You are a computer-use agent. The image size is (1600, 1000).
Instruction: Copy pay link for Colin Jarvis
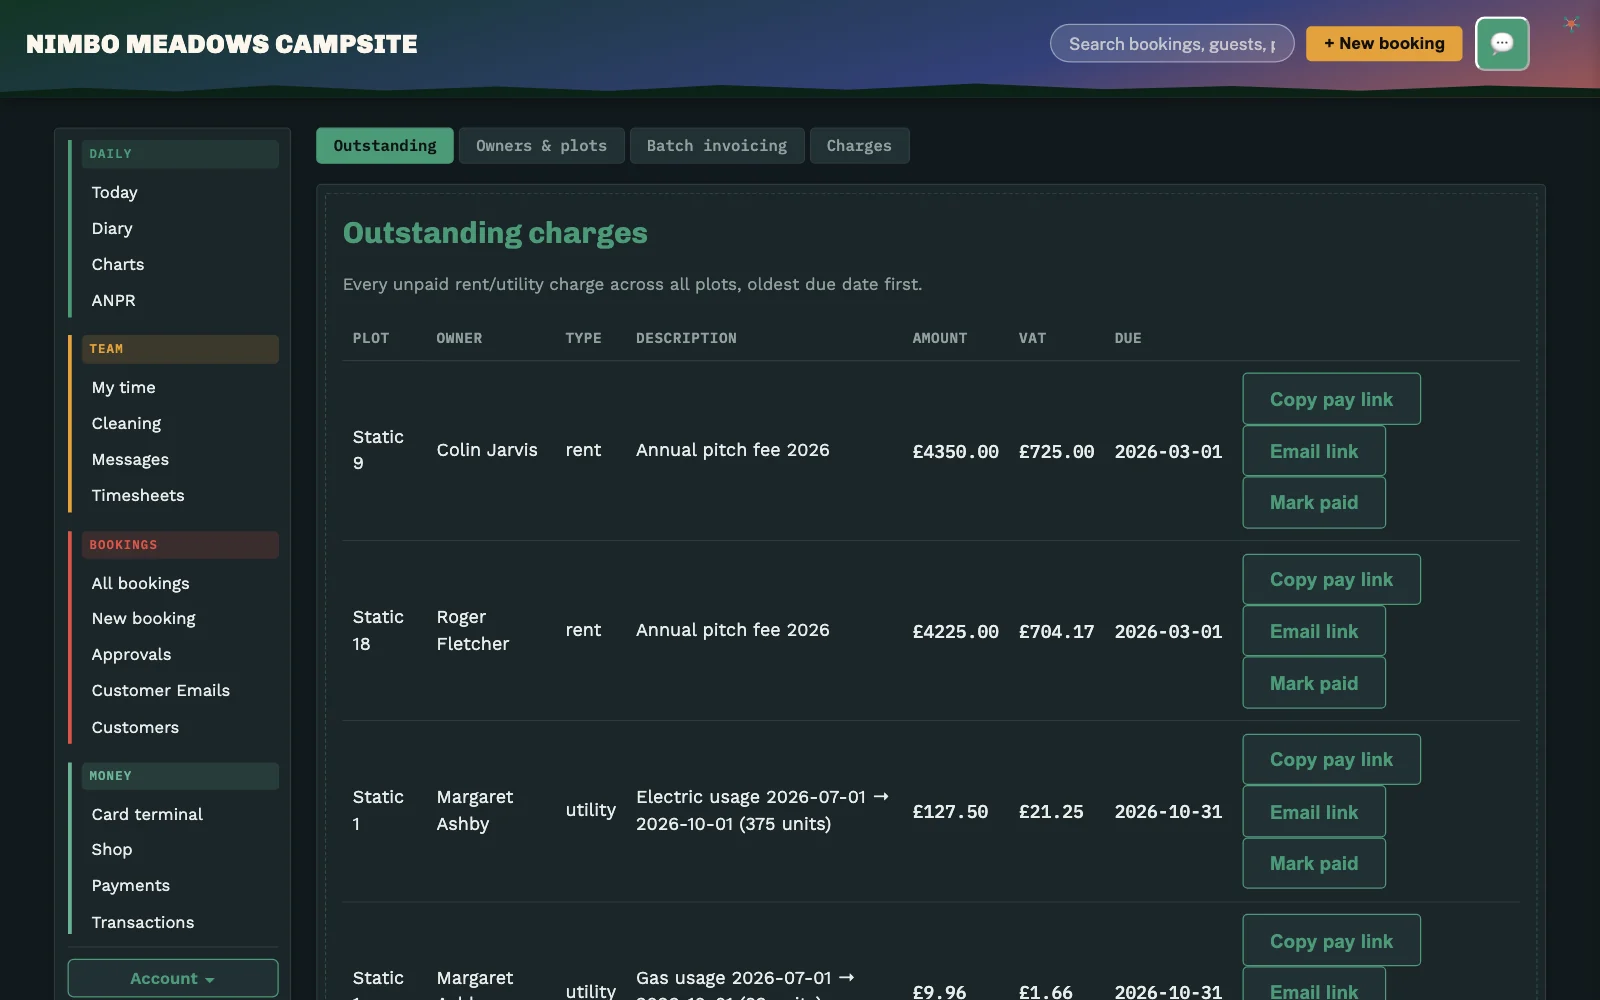[1331, 399]
